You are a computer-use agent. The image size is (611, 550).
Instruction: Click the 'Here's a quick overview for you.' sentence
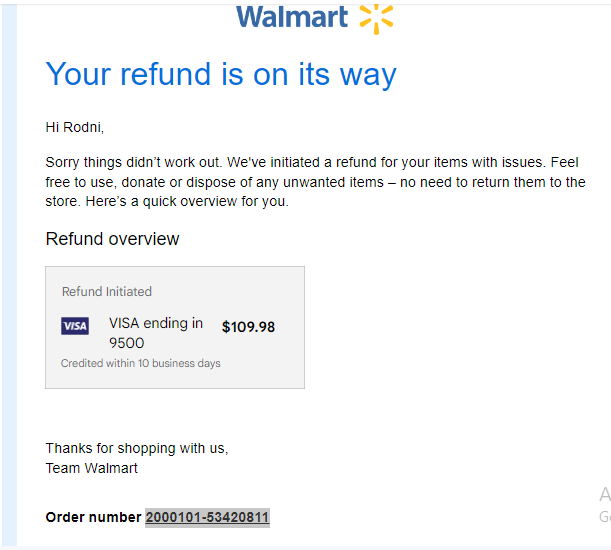(x=187, y=202)
